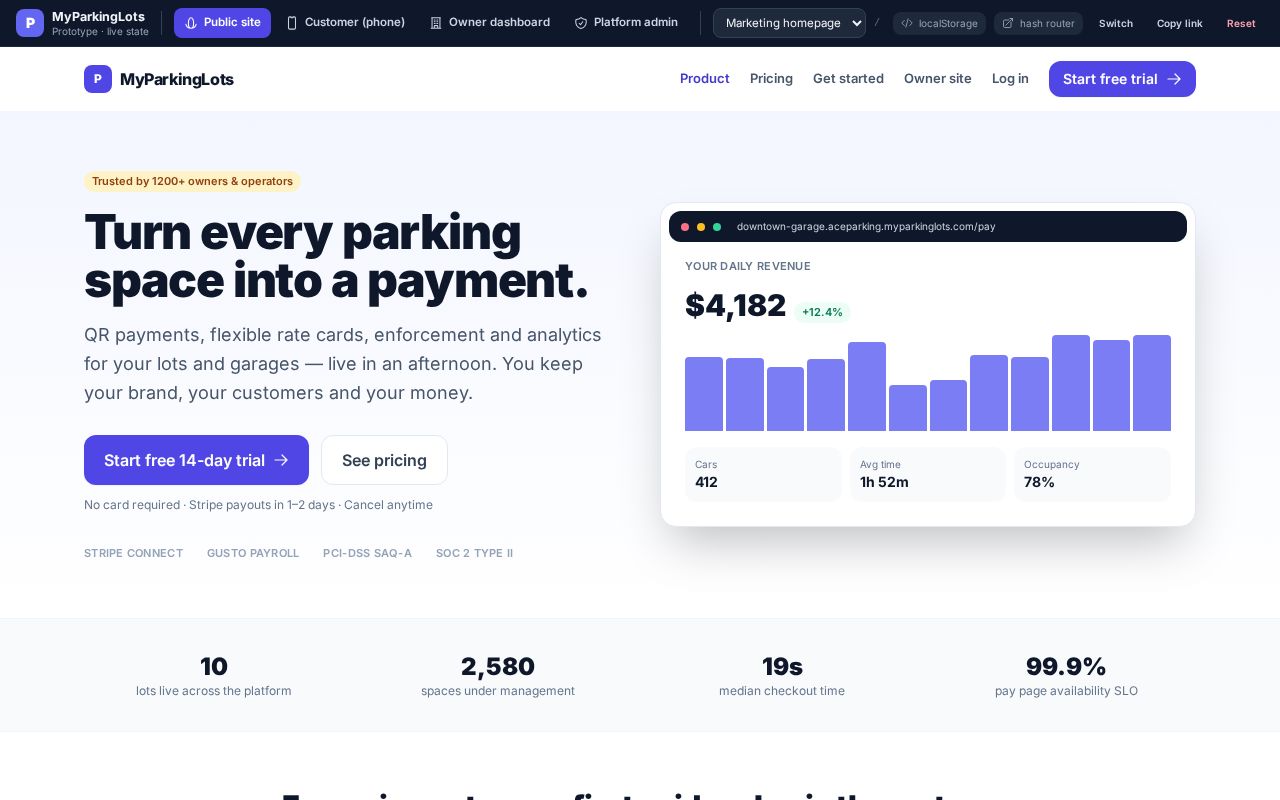Screen dimensions: 1280x800
Task: Click the +12.4% growth badge
Action: [x=822, y=312]
